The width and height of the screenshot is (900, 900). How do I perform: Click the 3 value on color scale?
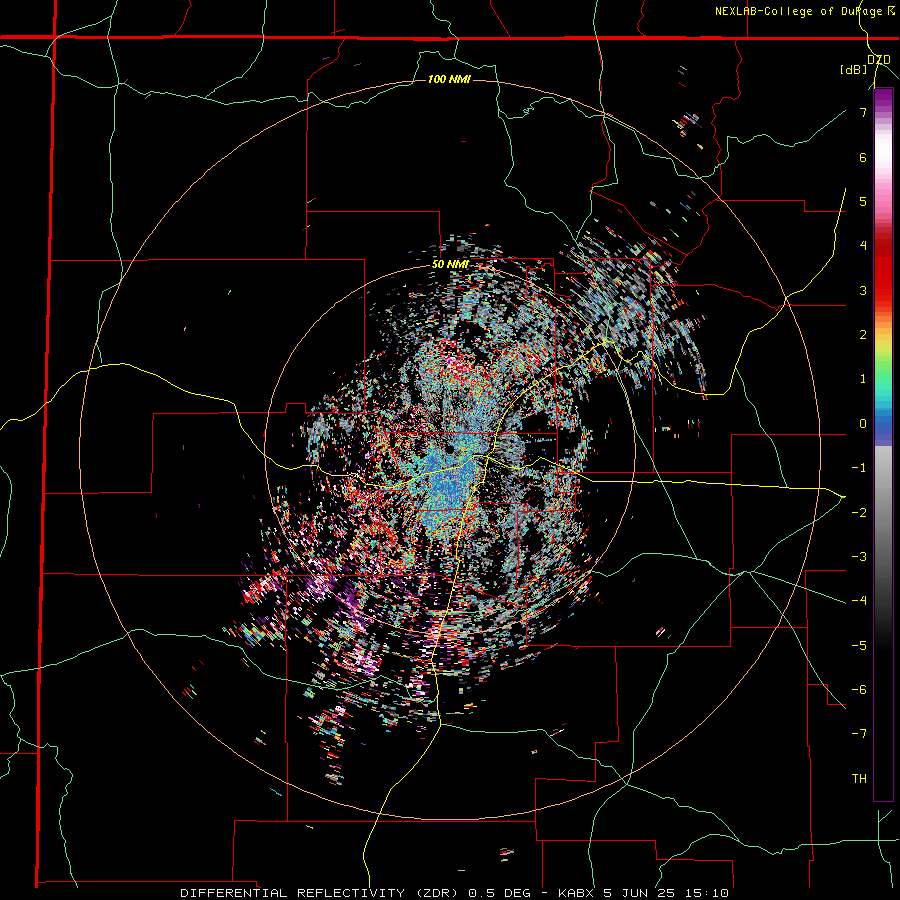[x=863, y=290]
